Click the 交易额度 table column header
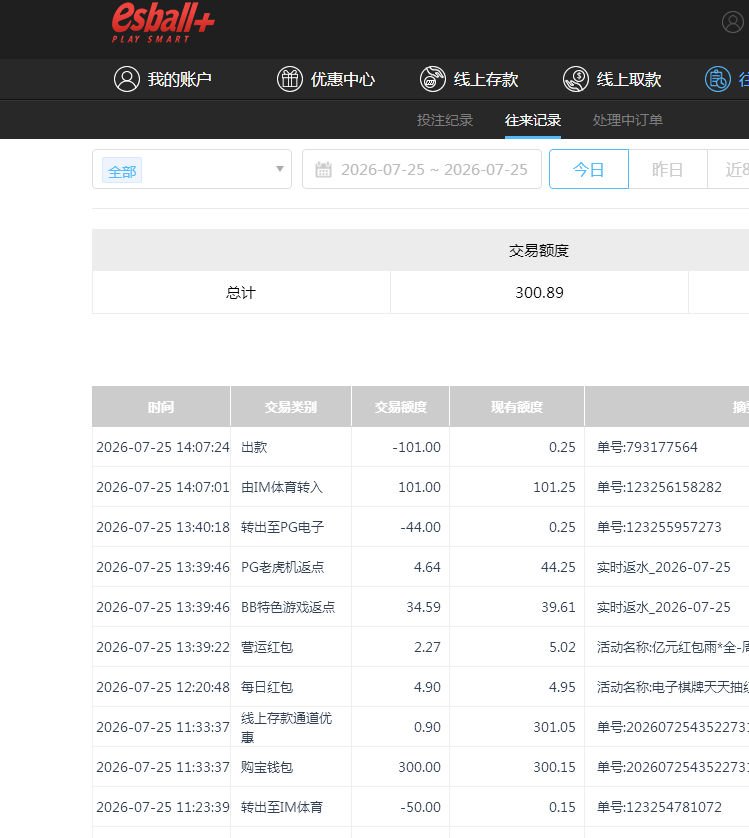The height and width of the screenshot is (838, 749). pyautogui.click(x=400, y=407)
